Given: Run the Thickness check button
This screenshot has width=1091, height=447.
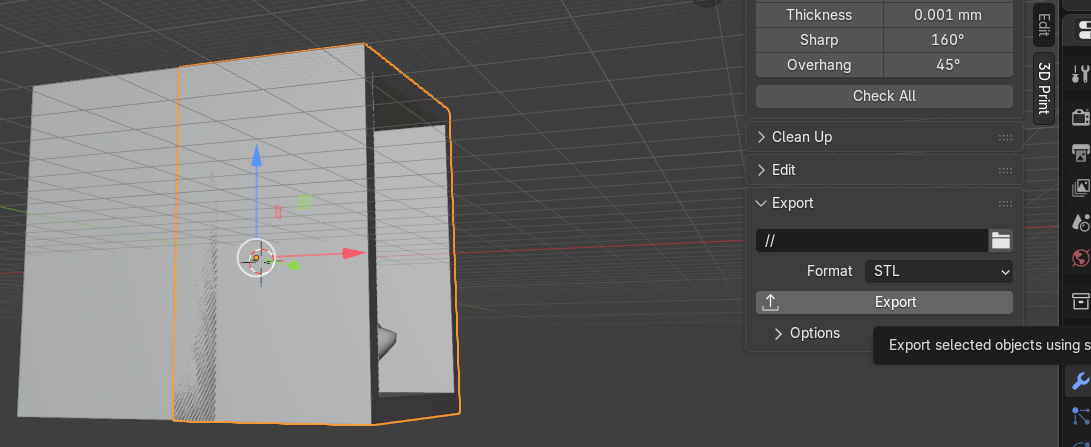Looking at the screenshot, I should (x=819, y=15).
